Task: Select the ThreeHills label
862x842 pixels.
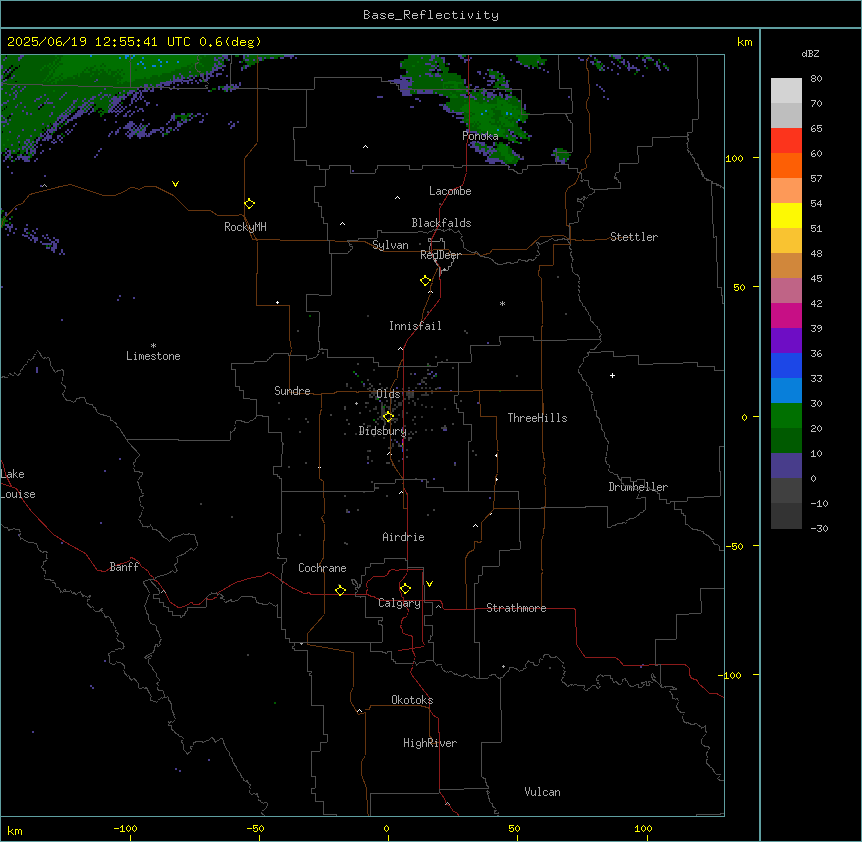Action: 537,418
